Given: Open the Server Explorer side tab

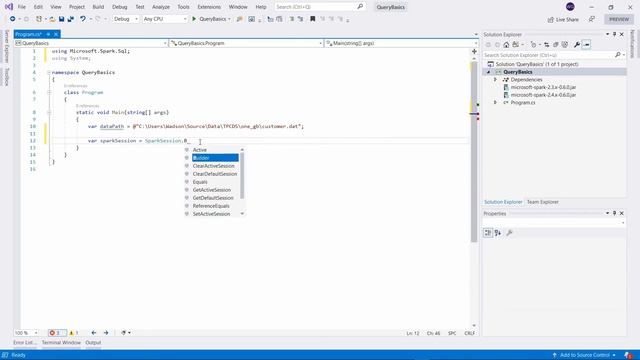Looking at the screenshot, I should coord(7,47).
